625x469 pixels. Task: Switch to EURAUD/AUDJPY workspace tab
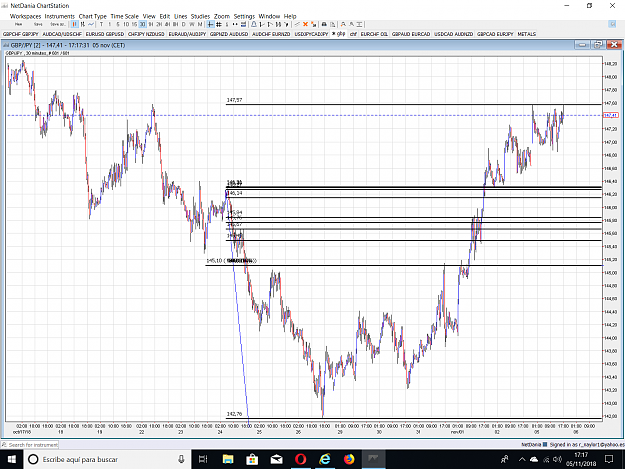tap(187, 34)
